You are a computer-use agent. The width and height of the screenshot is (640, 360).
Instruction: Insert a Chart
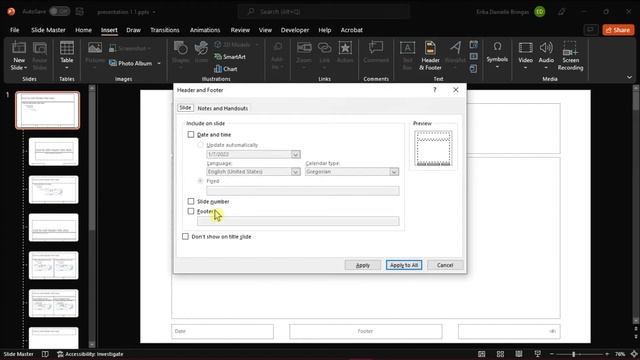tap(226, 69)
